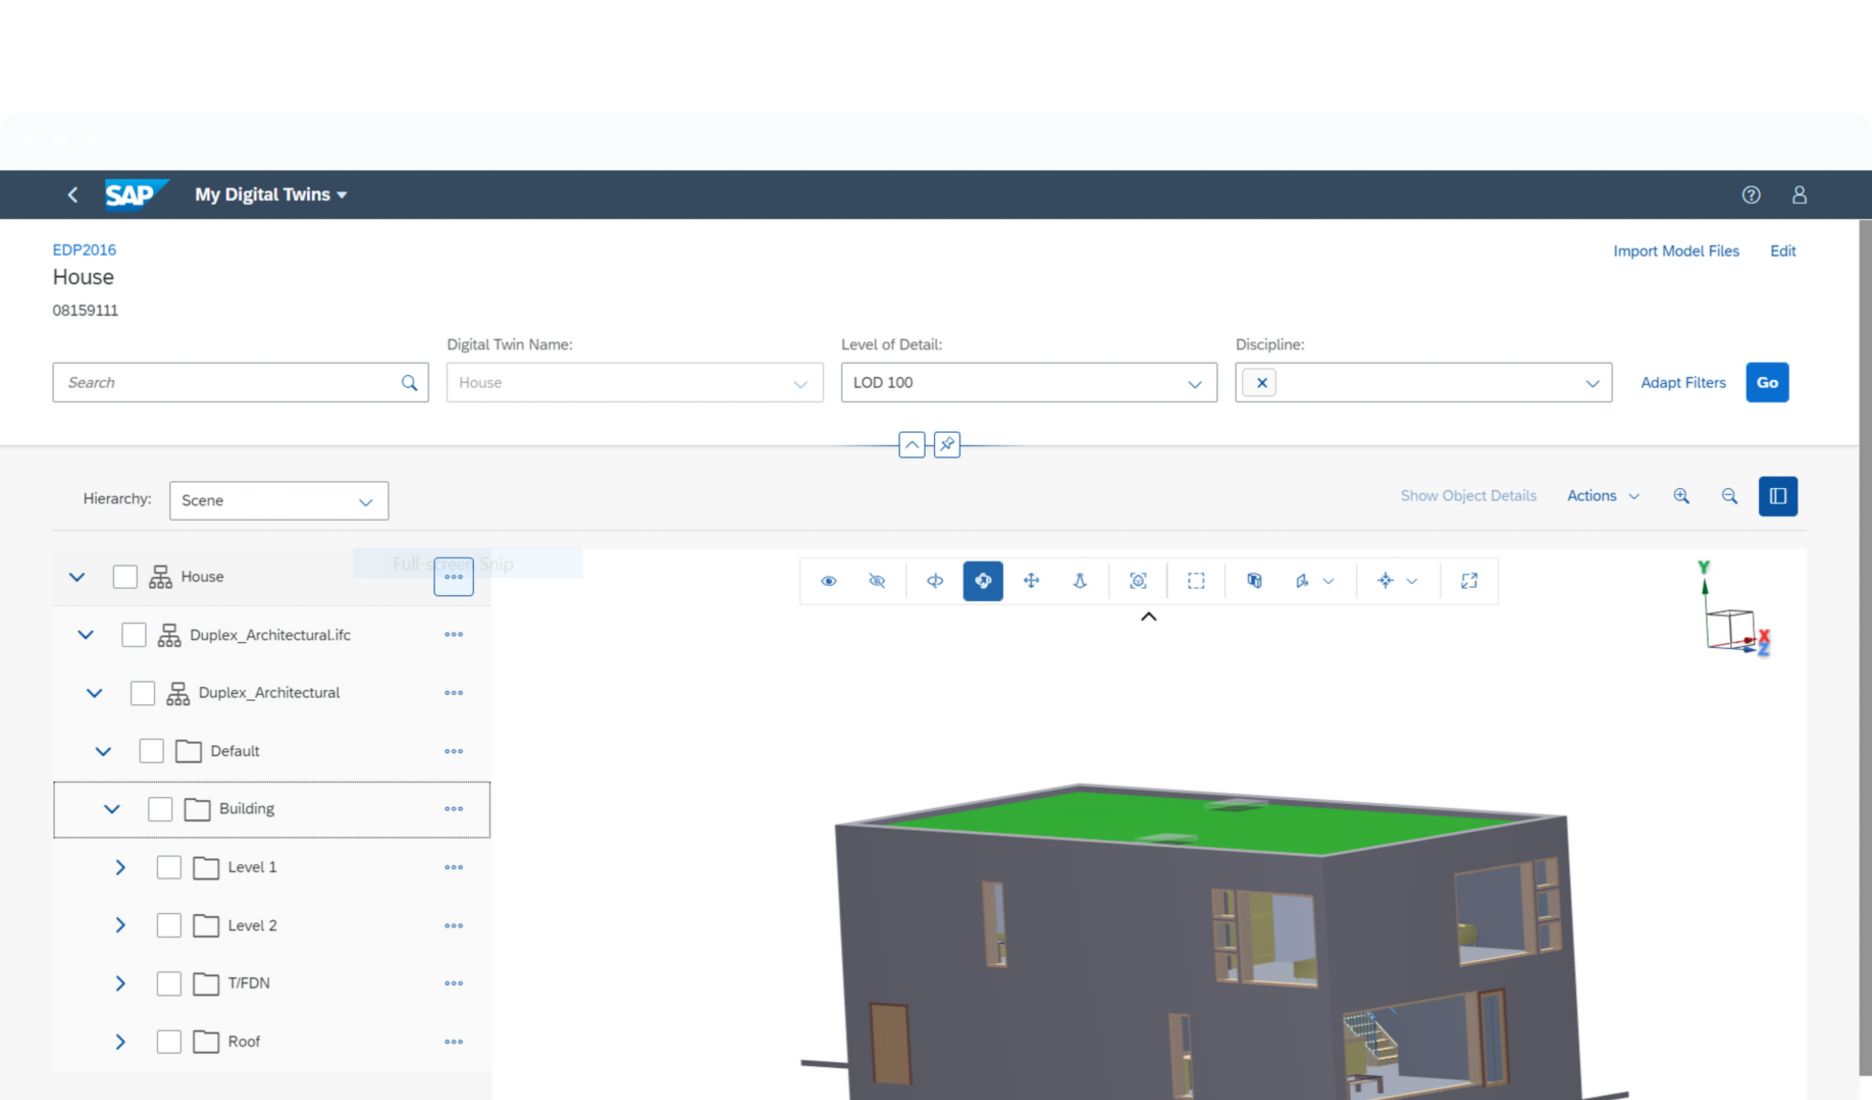Screen dimensions: 1872x1100
Task: Open the Level of Detail dropdown
Action: click(x=1196, y=382)
